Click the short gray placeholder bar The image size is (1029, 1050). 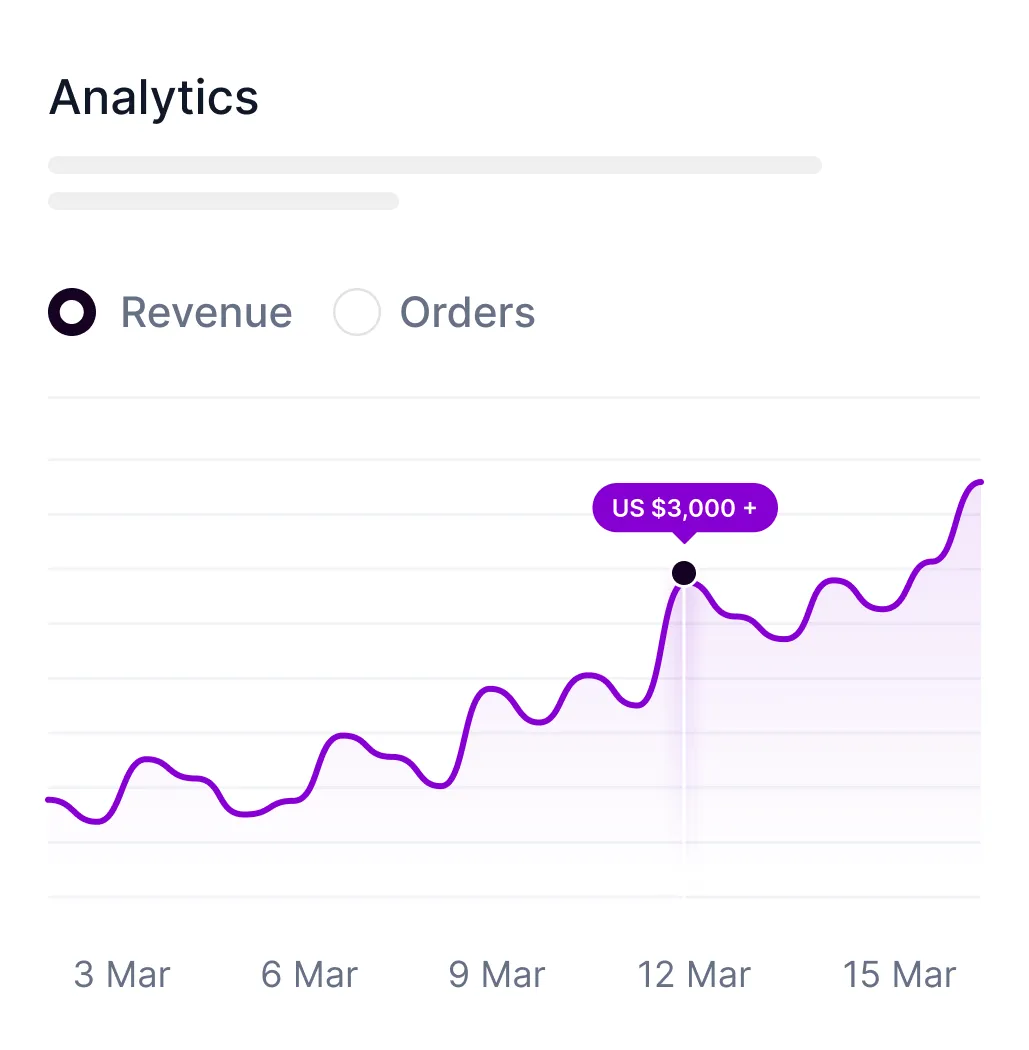(x=224, y=201)
